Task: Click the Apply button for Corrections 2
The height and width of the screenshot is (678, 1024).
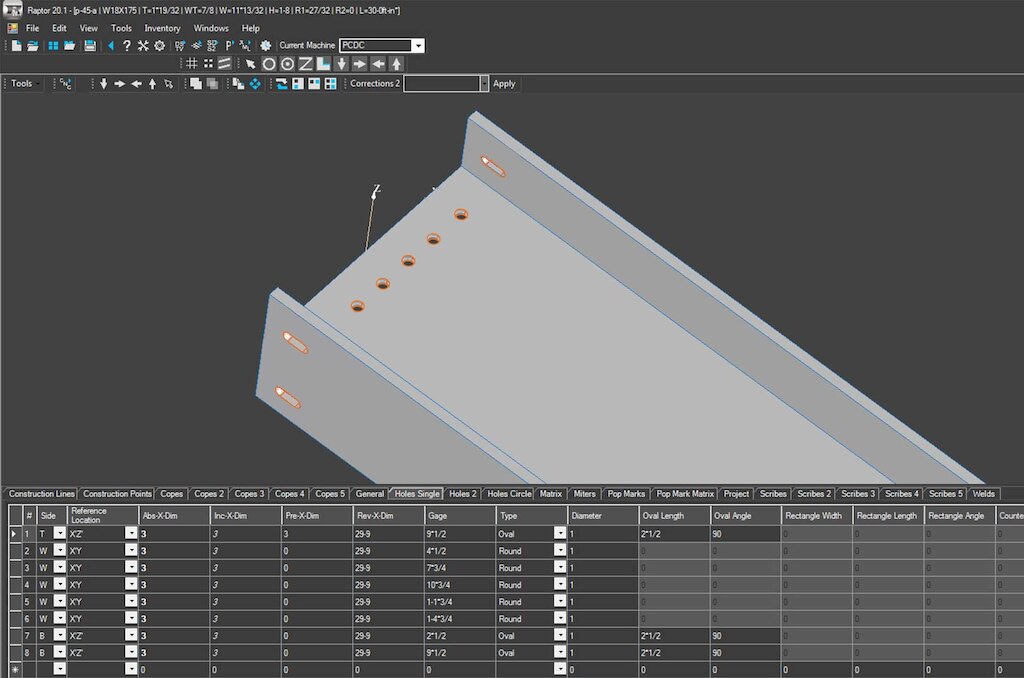Action: coord(504,84)
